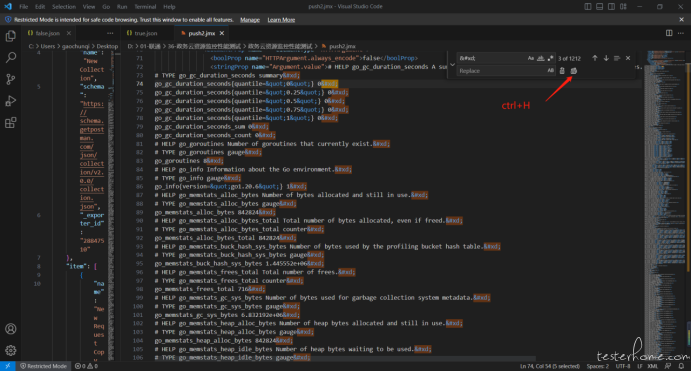This screenshot has height=371, width=692.
Task: Close the false.json tab
Action: 69,33
